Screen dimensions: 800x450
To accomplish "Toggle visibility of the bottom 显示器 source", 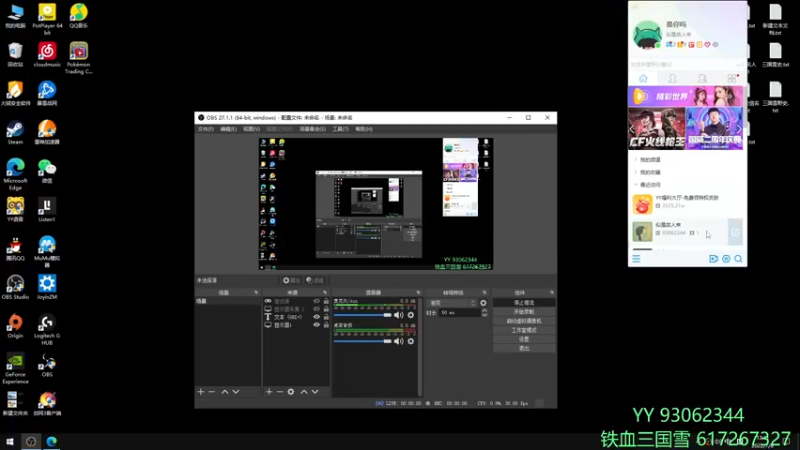I will click(316, 325).
